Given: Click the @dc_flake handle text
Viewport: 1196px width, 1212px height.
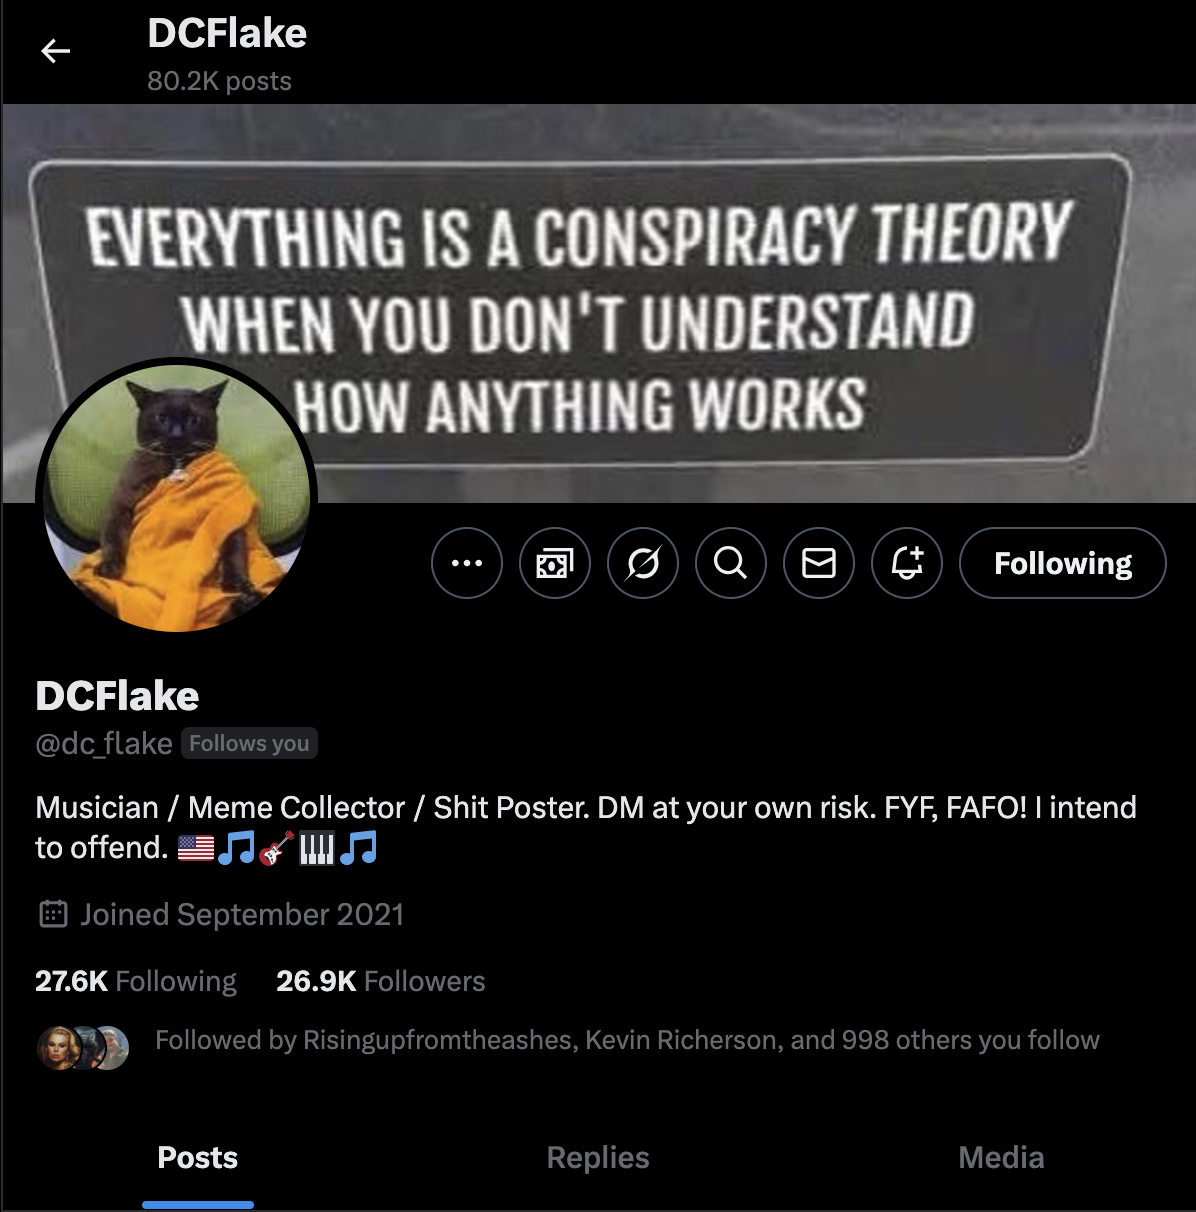Looking at the screenshot, I should (104, 744).
